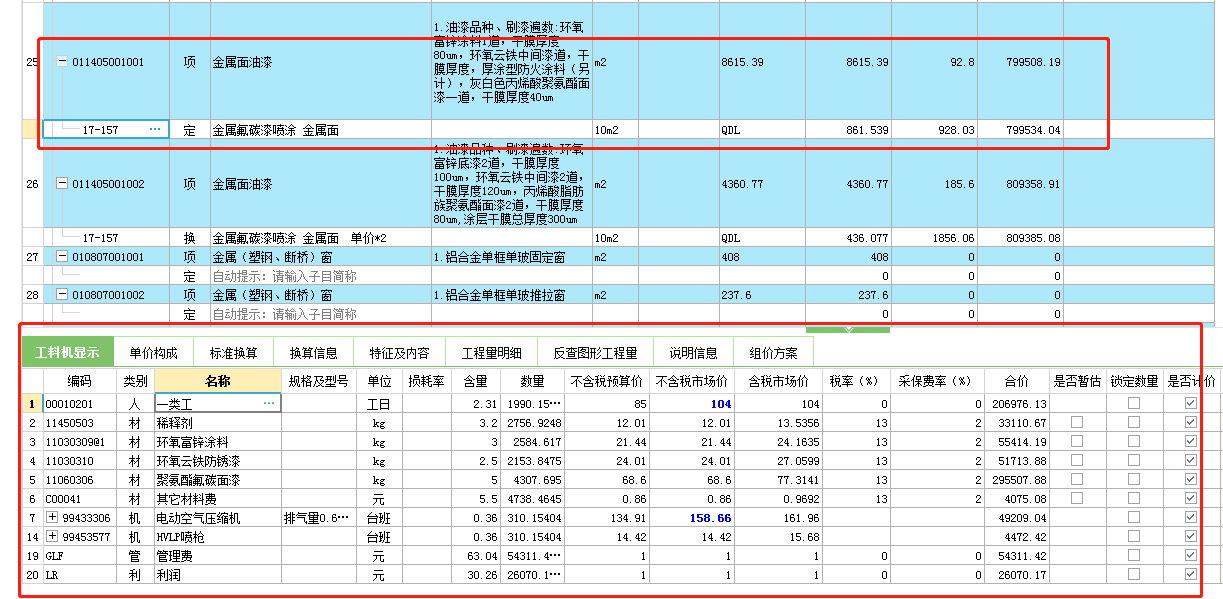The height and width of the screenshot is (599, 1223).
Task: Click the 不含税市场价 column header
Action: [x=692, y=381]
